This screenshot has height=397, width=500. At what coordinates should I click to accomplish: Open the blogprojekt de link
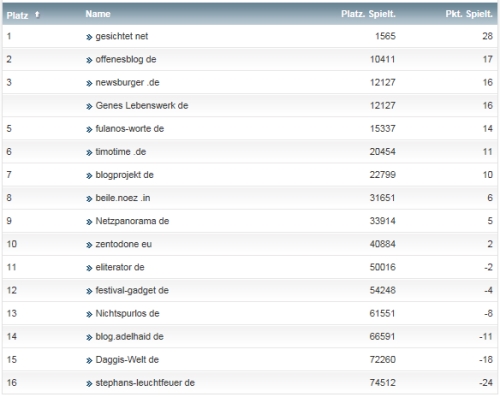(x=124, y=175)
